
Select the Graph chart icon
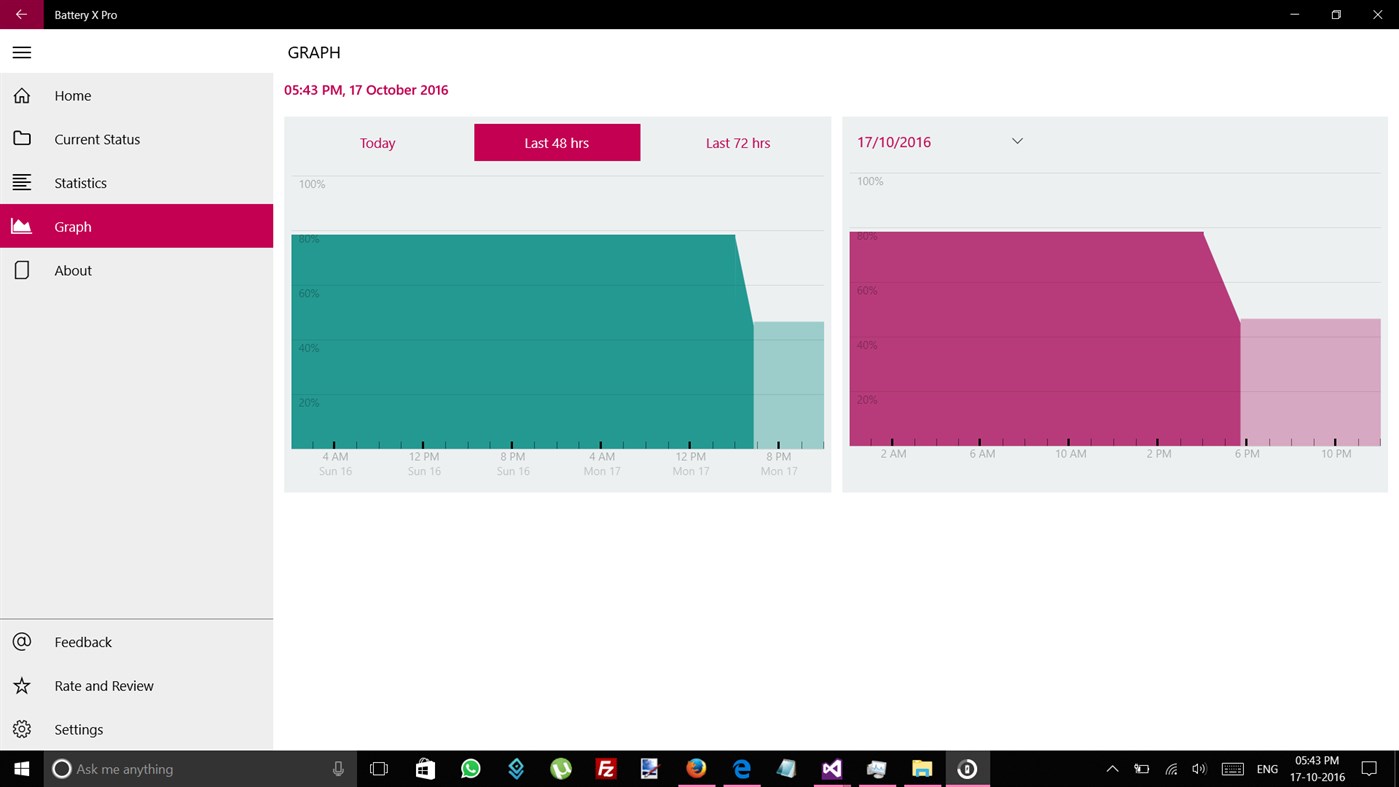coord(21,226)
